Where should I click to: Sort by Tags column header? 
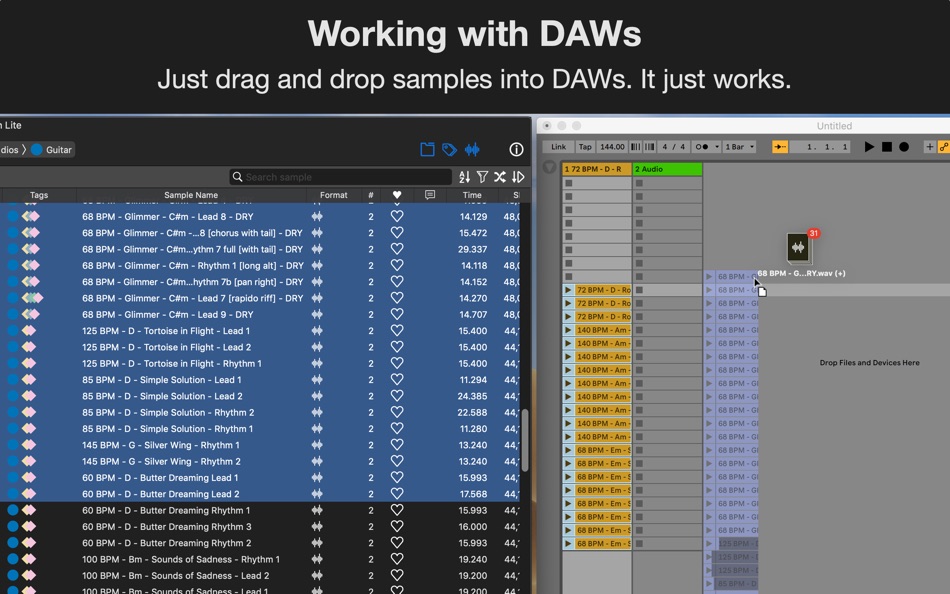pyautogui.click(x=39, y=195)
